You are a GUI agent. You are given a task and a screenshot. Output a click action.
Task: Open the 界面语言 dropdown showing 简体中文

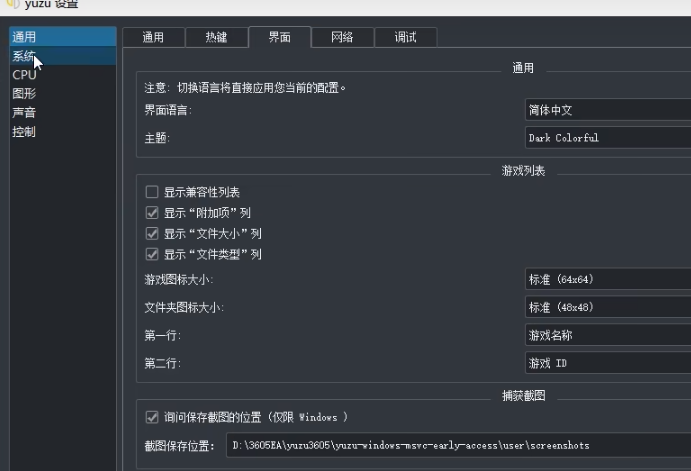tap(607, 110)
